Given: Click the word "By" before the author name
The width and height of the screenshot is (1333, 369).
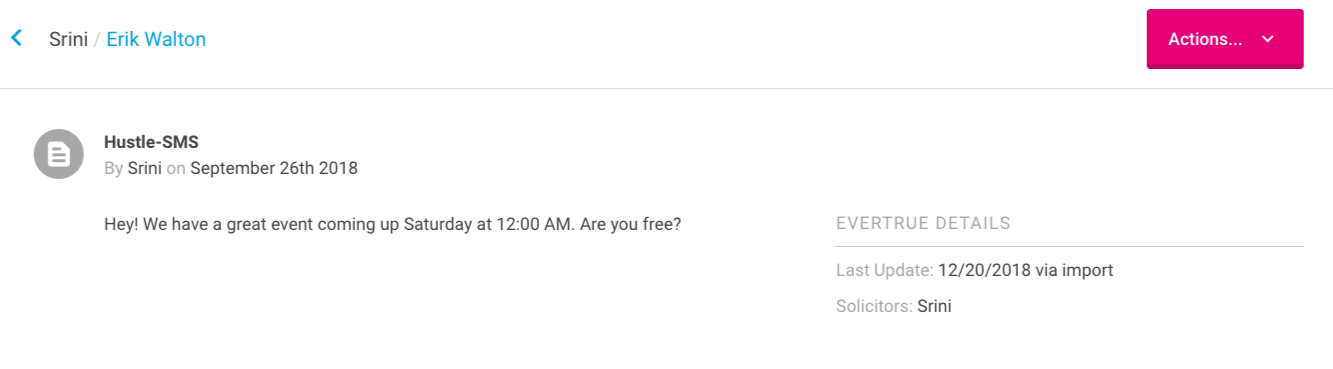Looking at the screenshot, I should click(x=114, y=168).
